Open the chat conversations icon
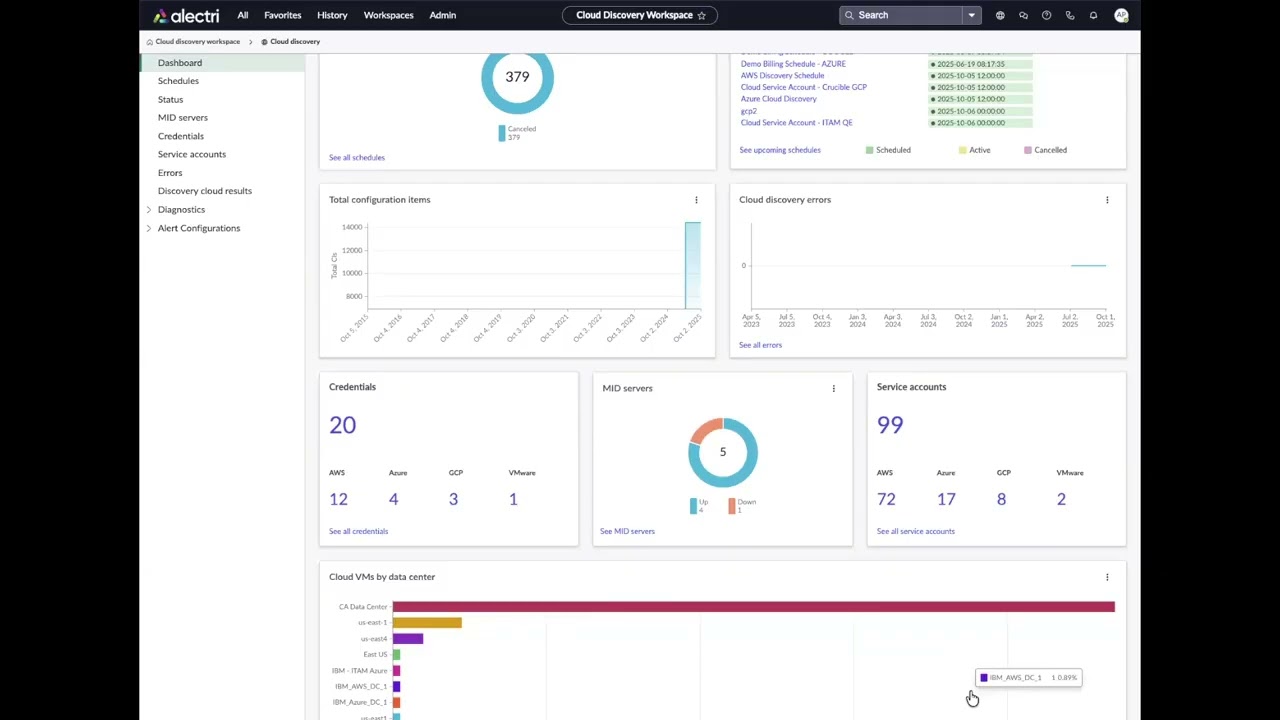Viewport: 1280px width, 720px height. pos(1023,15)
